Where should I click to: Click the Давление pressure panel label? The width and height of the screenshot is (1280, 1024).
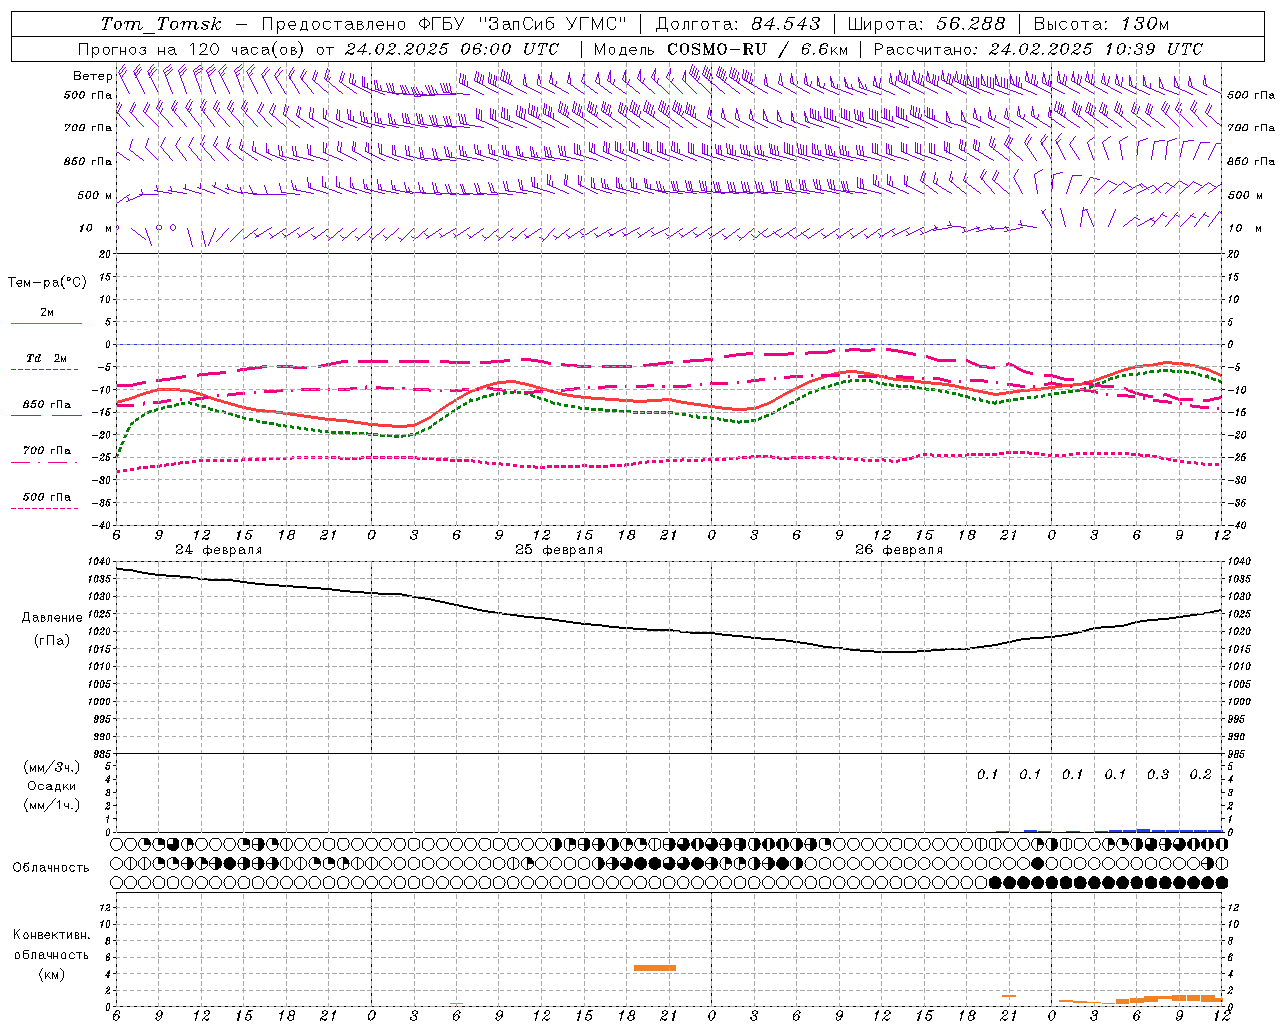pyautogui.click(x=52, y=618)
